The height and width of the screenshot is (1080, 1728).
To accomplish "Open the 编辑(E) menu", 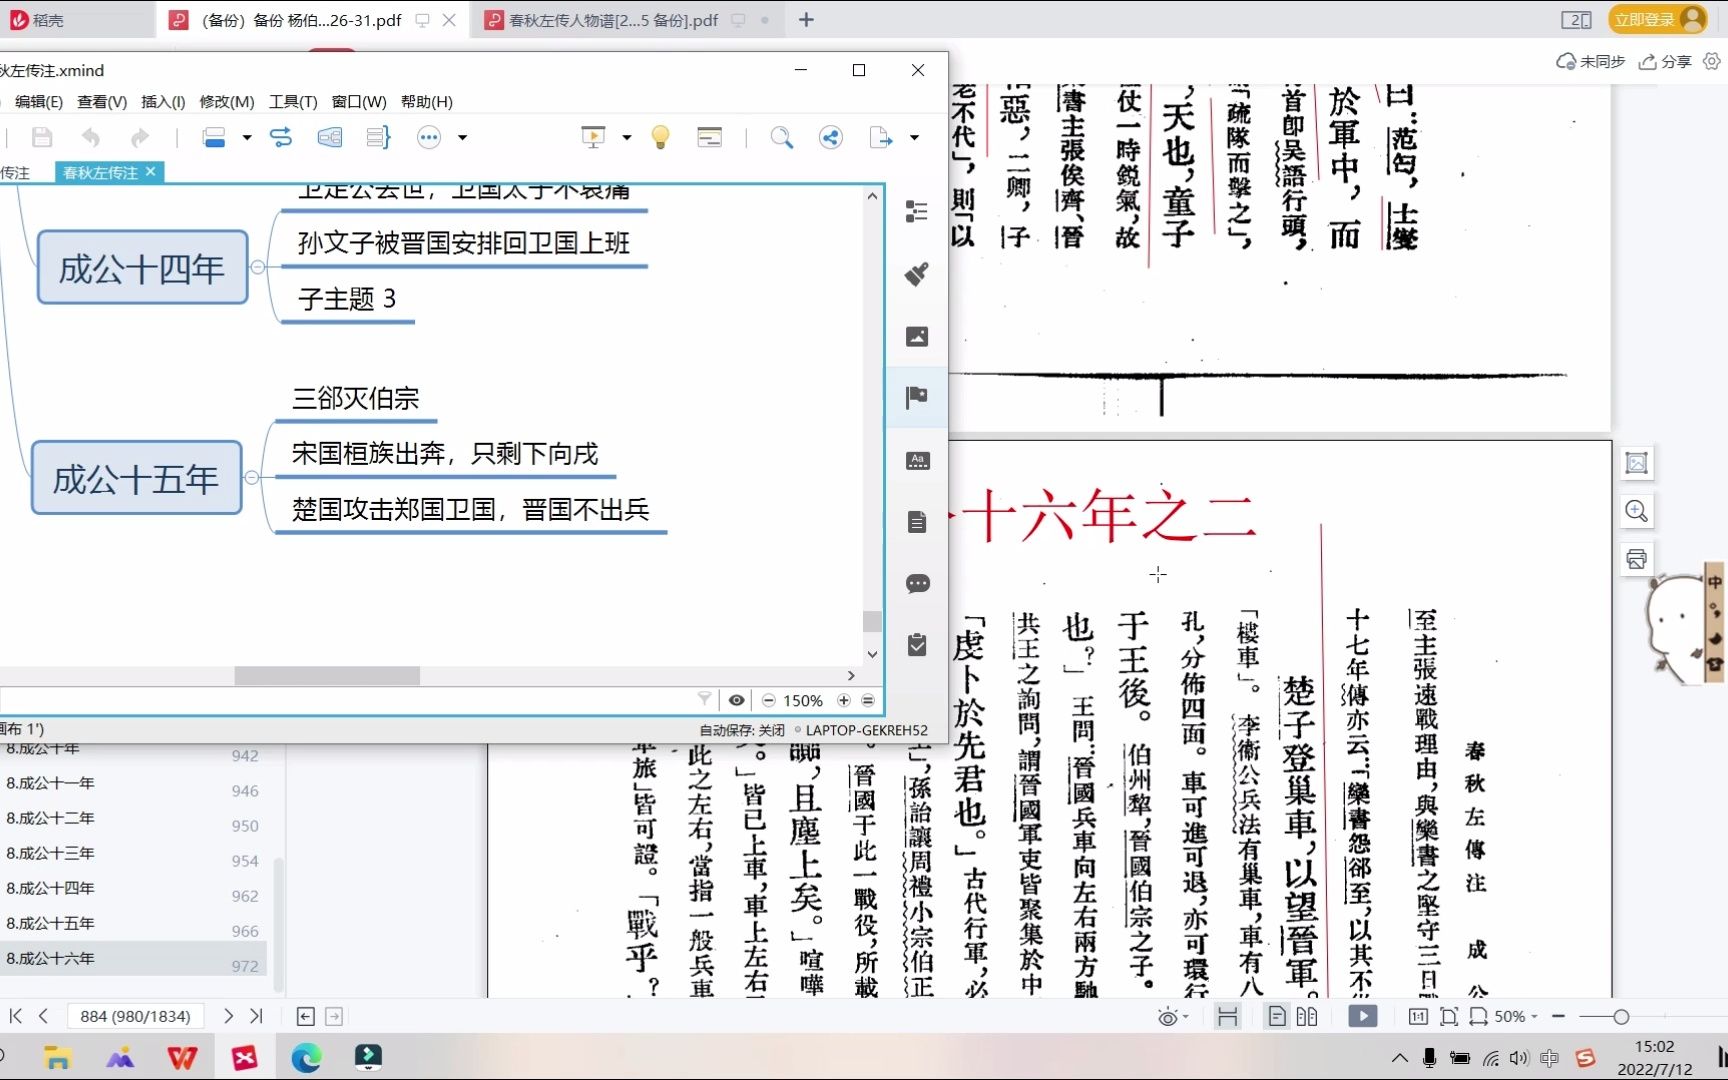I will [x=39, y=102].
